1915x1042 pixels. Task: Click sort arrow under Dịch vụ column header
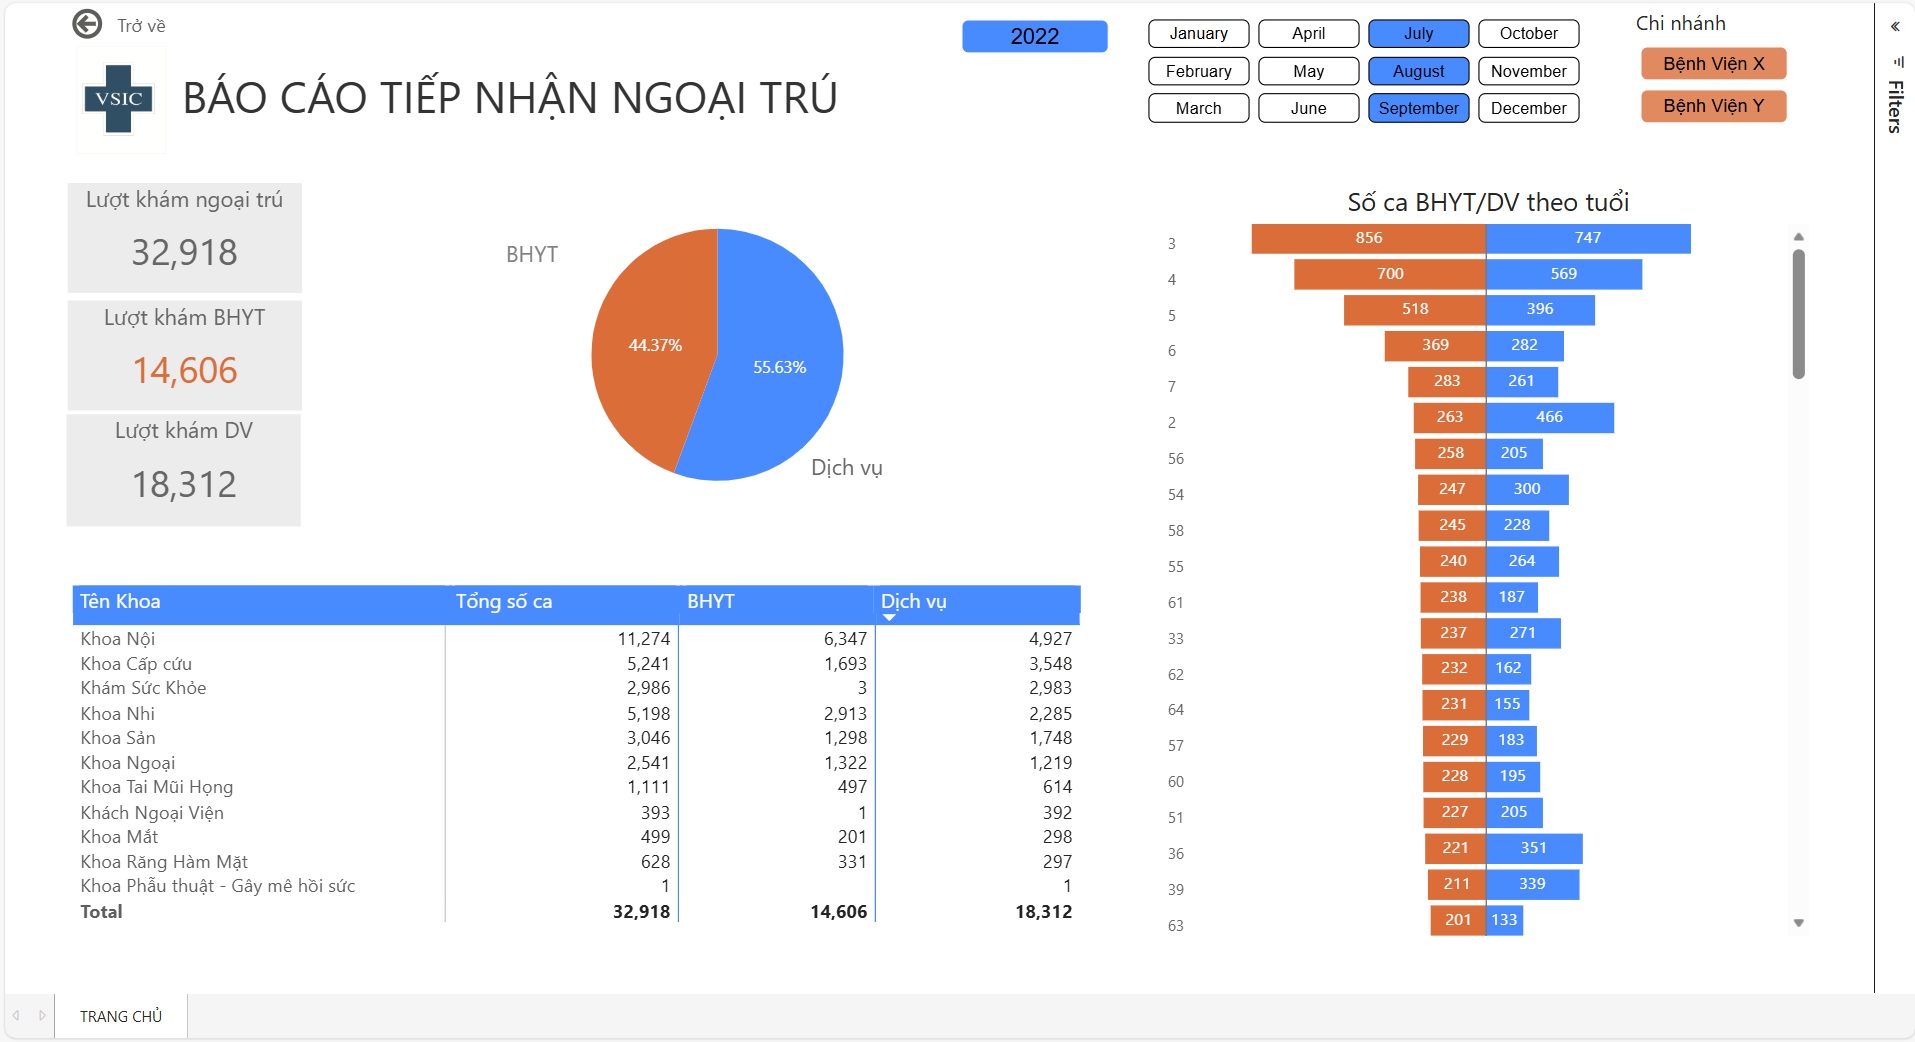tap(889, 618)
